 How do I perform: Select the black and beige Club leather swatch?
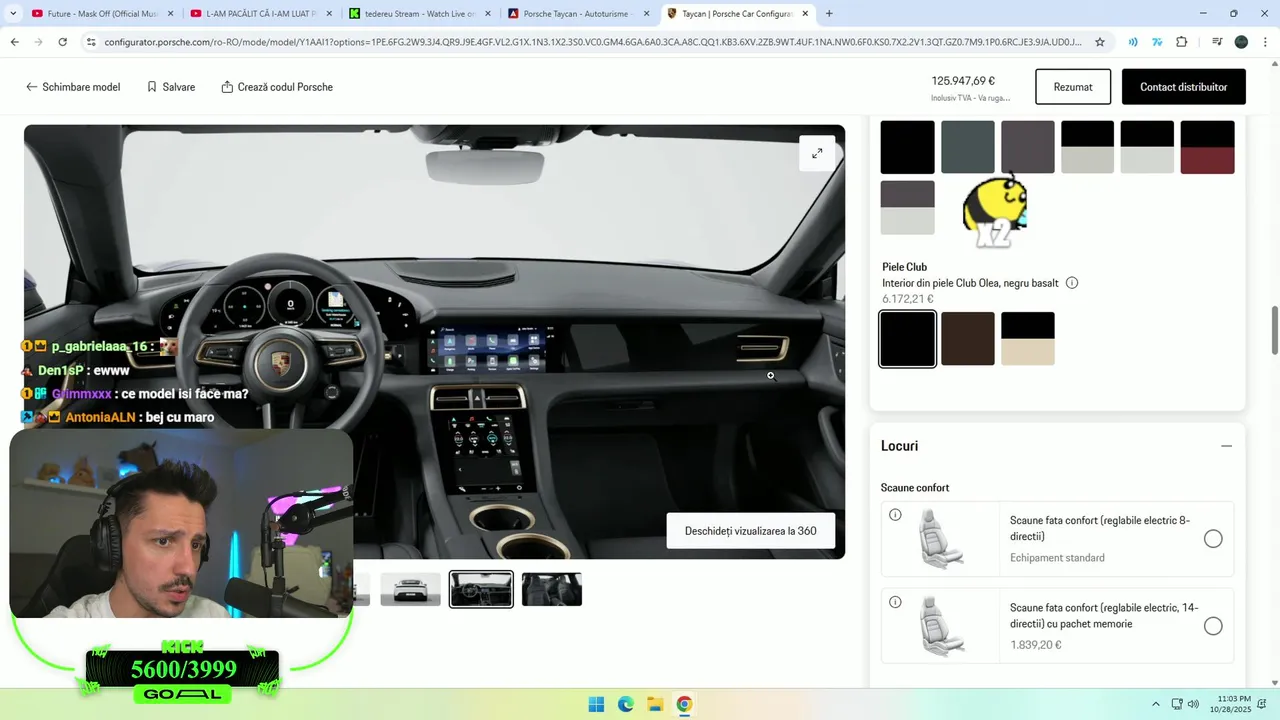(1028, 339)
